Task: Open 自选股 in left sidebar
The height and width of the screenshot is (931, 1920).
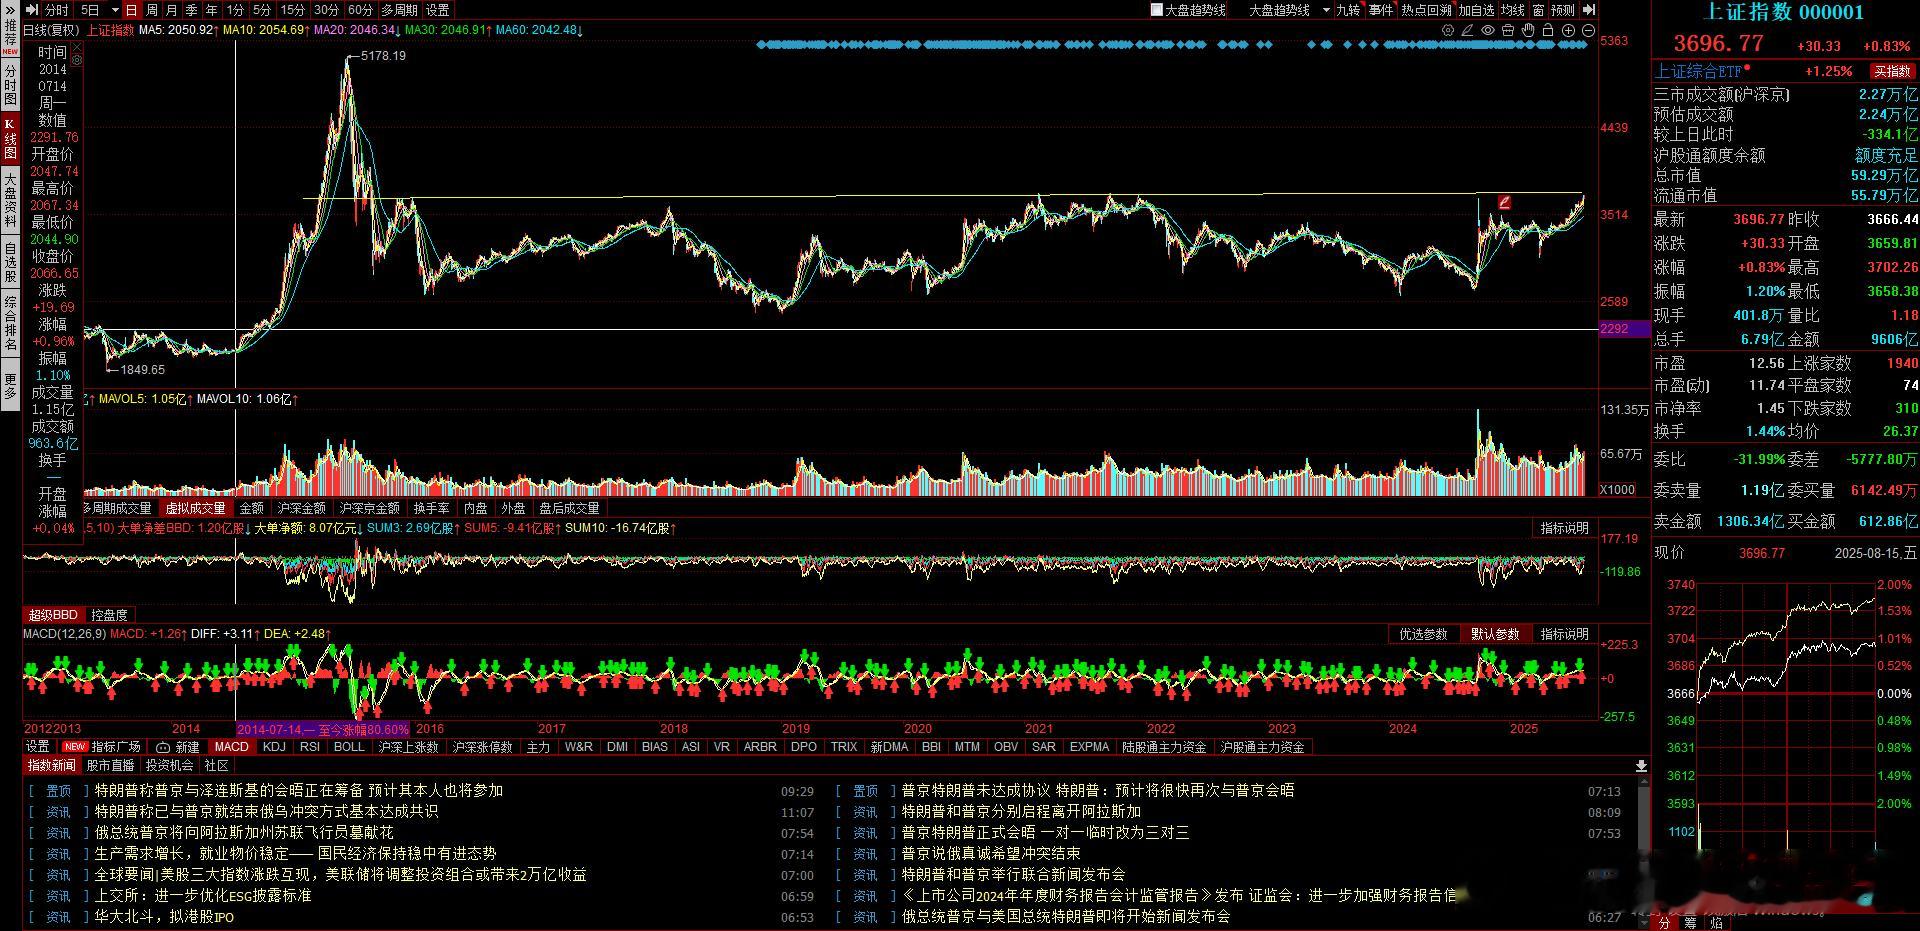Action: pos(10,262)
